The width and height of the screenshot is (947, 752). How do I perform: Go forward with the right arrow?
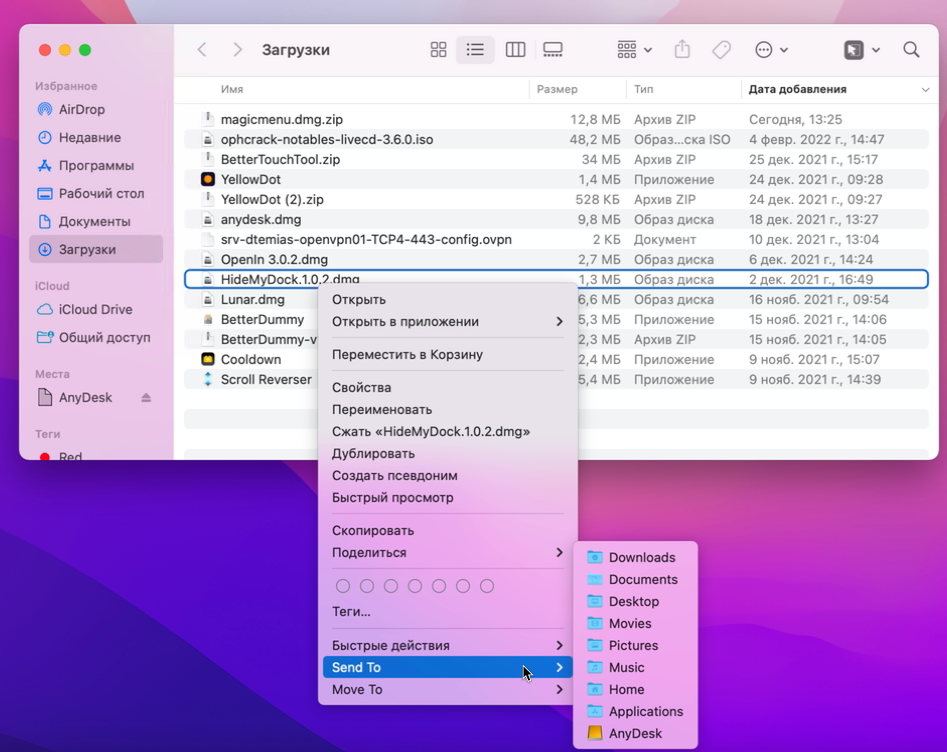click(x=237, y=50)
